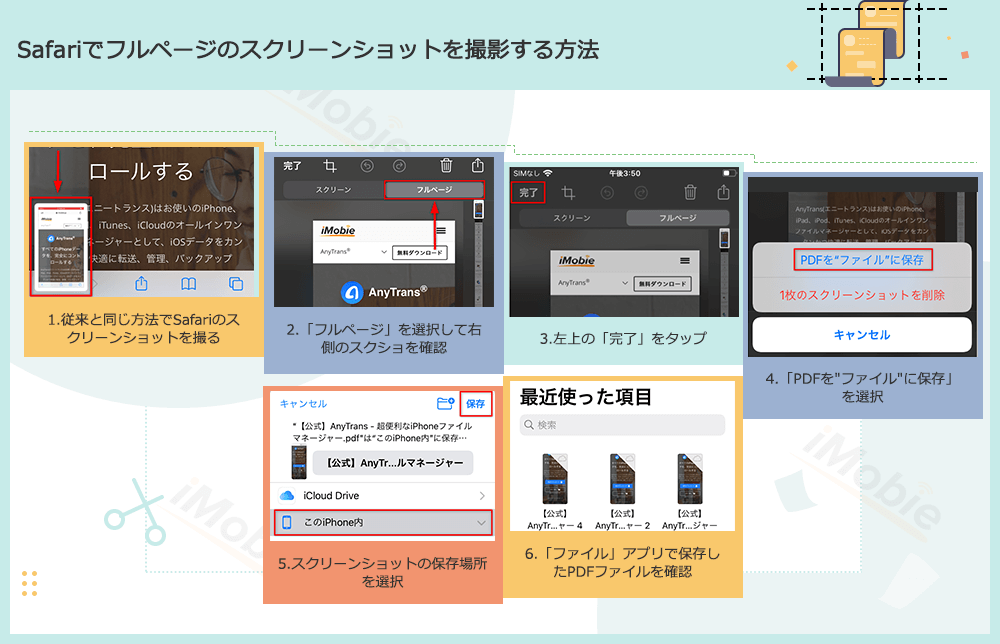Expand the iCloud Drive chevron
Image resolution: width=1000 pixels, height=644 pixels.
(482, 495)
